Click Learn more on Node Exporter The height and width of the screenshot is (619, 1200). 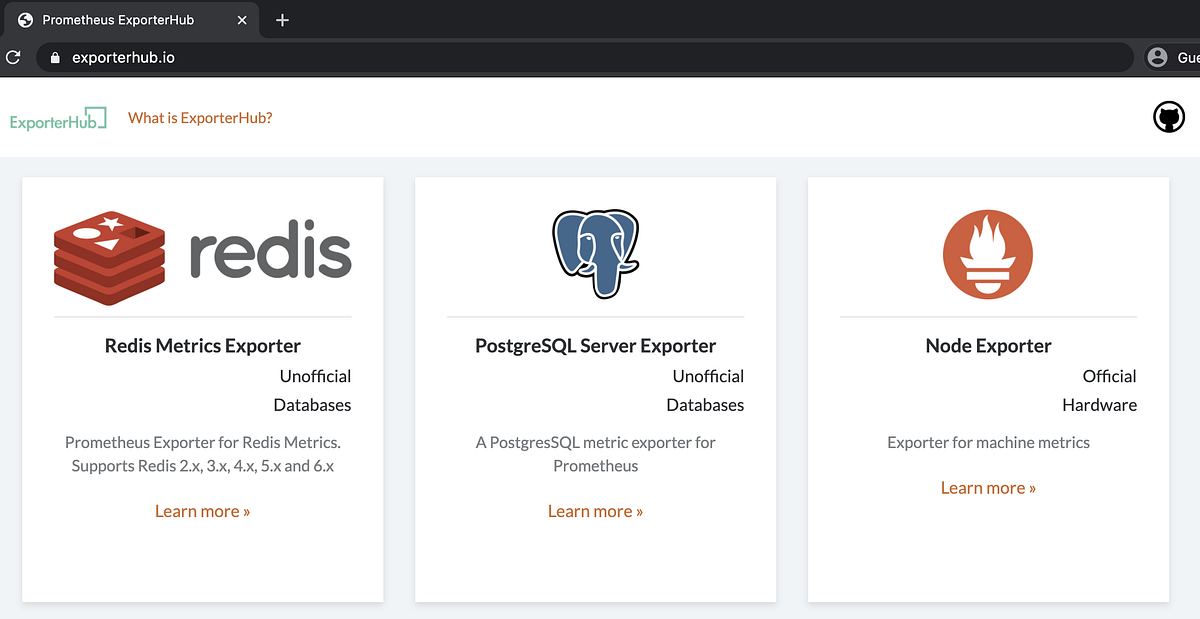pos(988,487)
